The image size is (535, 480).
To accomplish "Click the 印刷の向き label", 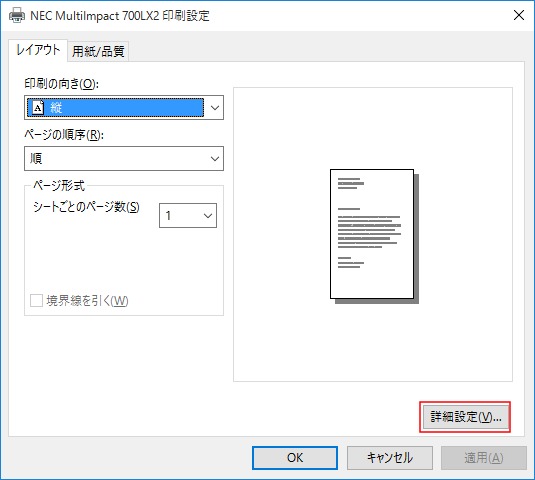I will [x=61, y=84].
